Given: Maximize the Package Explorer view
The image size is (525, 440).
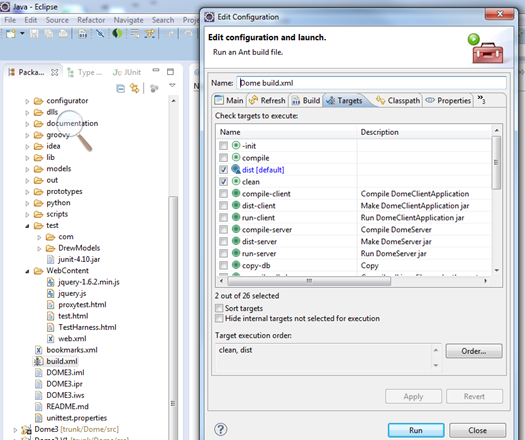Looking at the screenshot, I should coord(170,72).
